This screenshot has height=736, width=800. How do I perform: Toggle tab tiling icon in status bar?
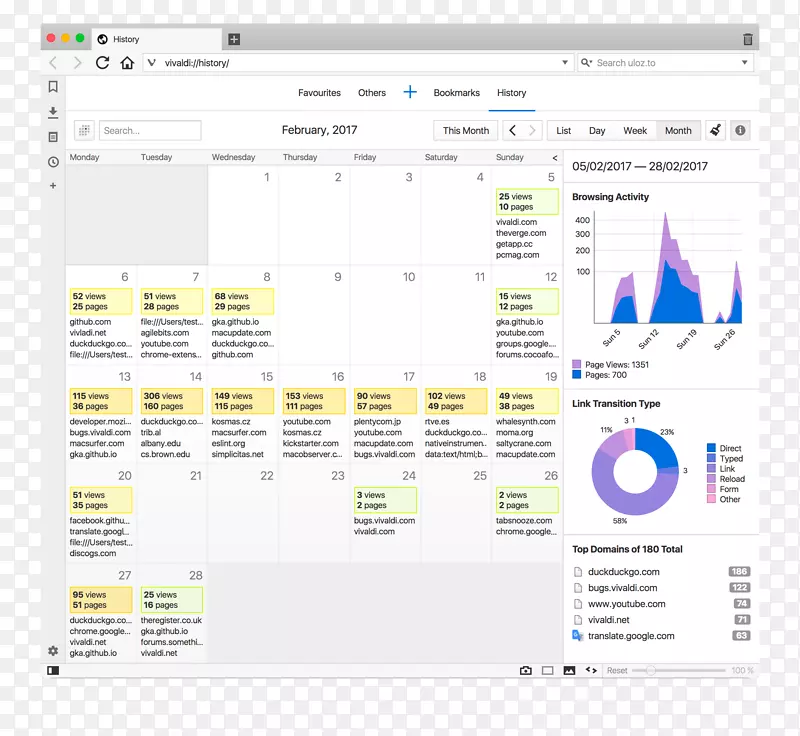click(x=547, y=670)
